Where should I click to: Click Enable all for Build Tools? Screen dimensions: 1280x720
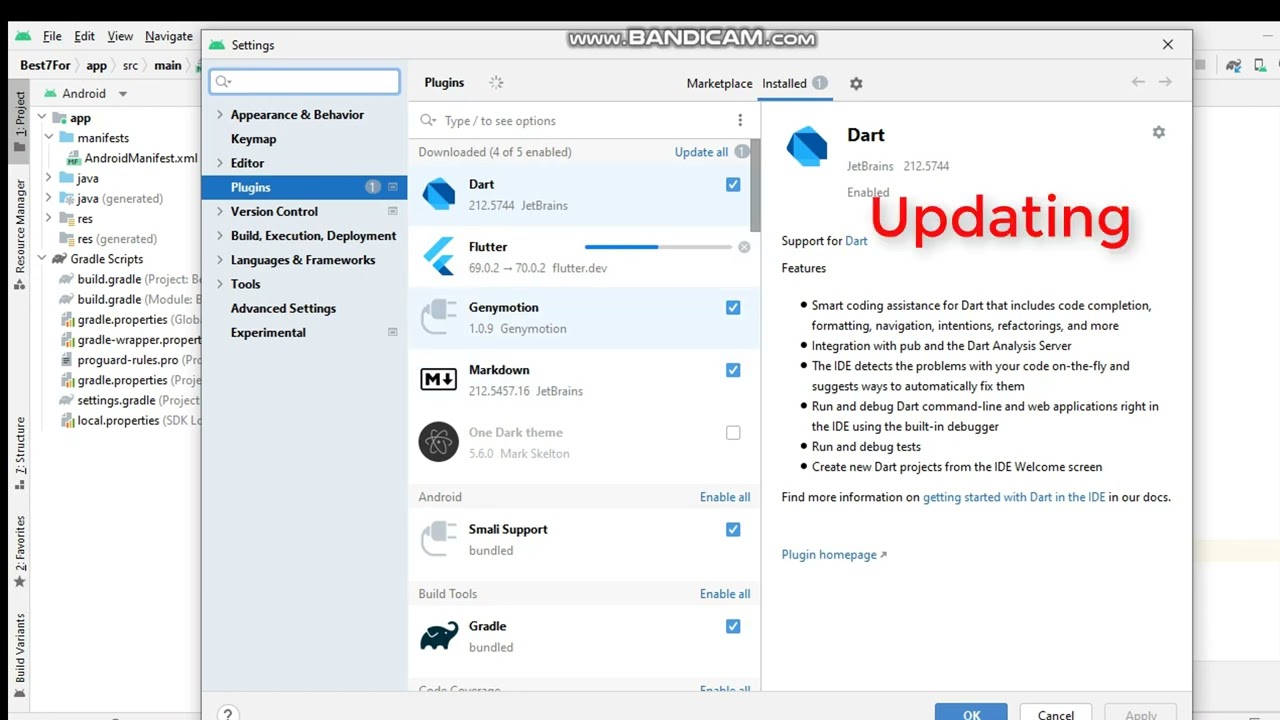point(725,594)
